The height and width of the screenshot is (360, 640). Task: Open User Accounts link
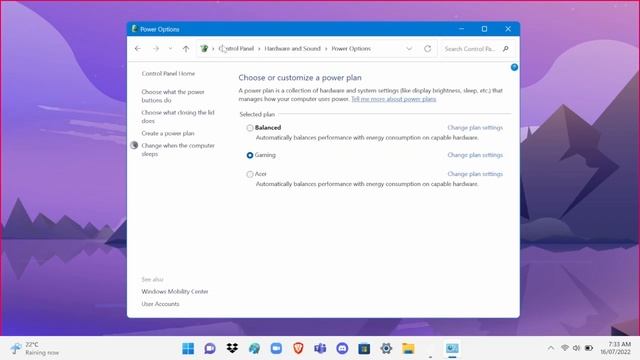pyautogui.click(x=160, y=304)
